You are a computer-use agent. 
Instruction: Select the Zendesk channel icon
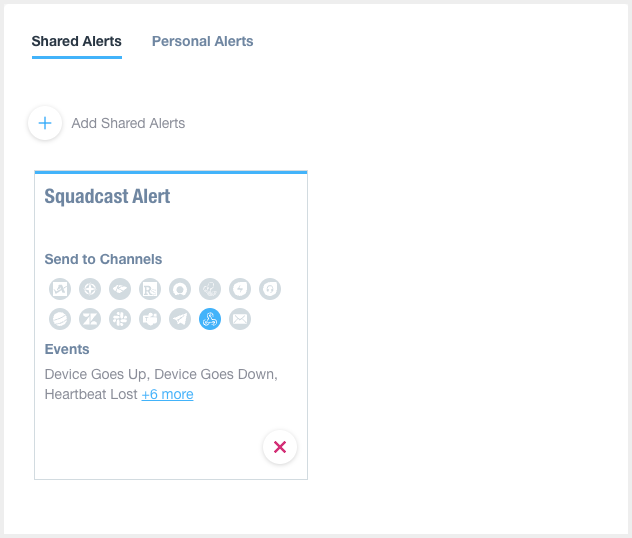(x=90, y=319)
